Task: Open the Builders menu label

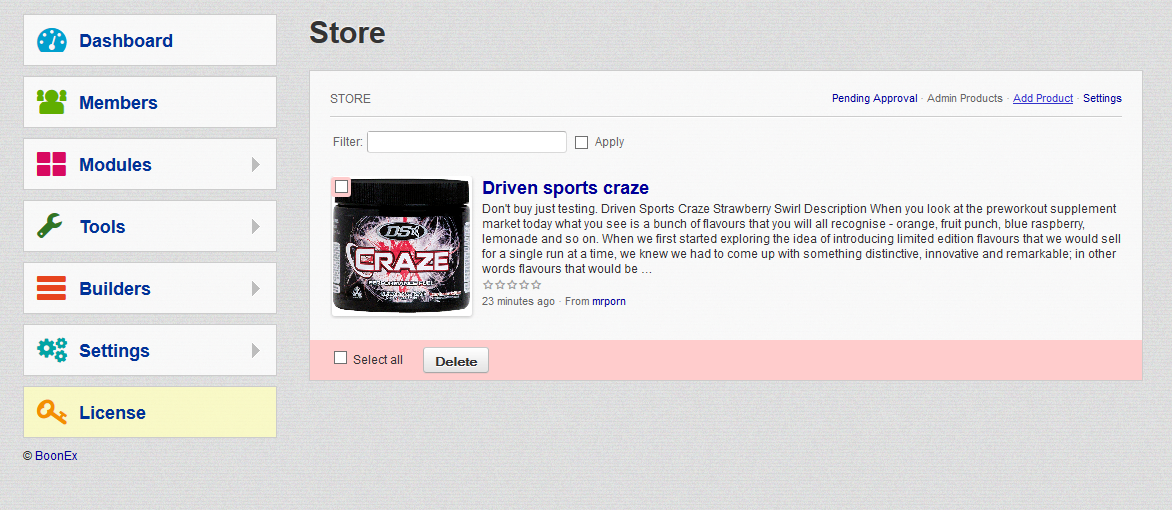Action: click(114, 289)
